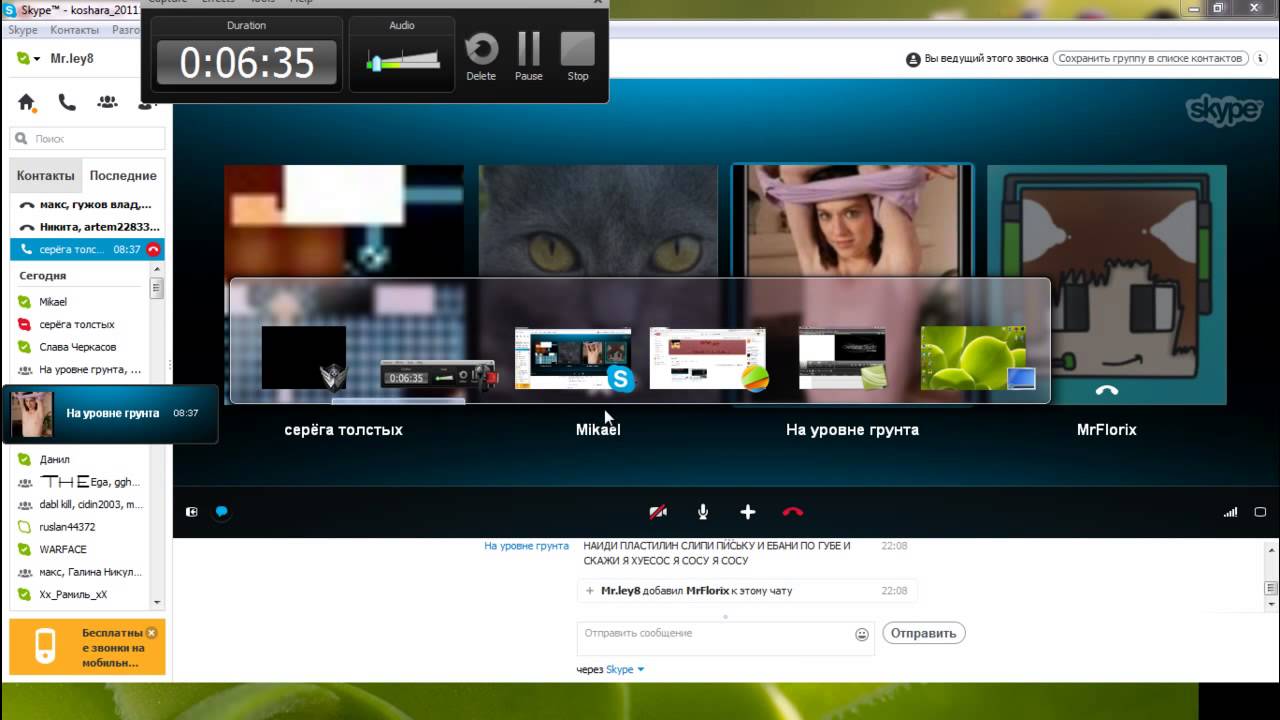Image resolution: width=1280 pixels, height=720 pixels.
Task: Select Слава Черкасов in the list
Action: click(x=80, y=346)
